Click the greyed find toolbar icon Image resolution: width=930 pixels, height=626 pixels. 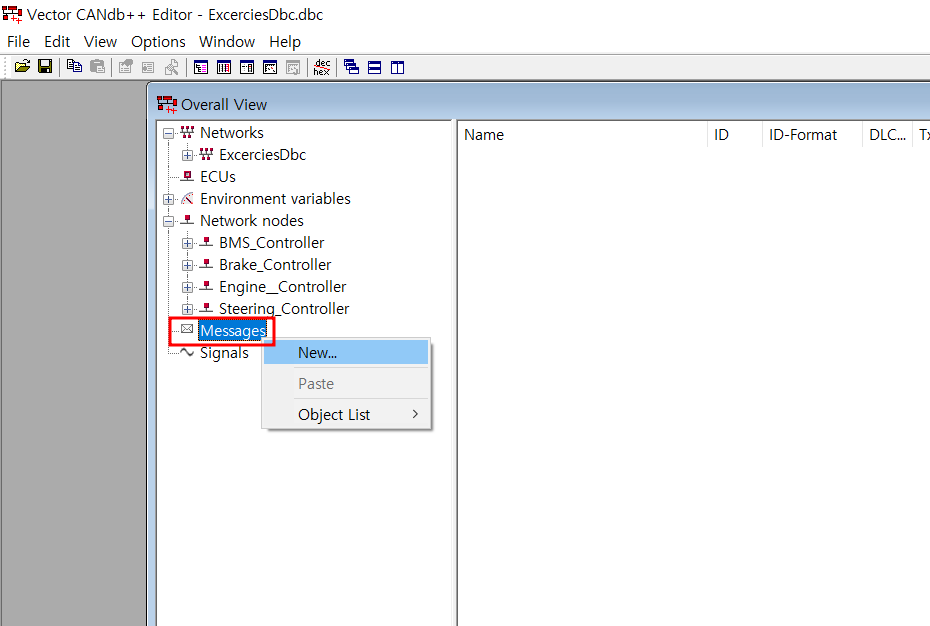[x=171, y=67]
